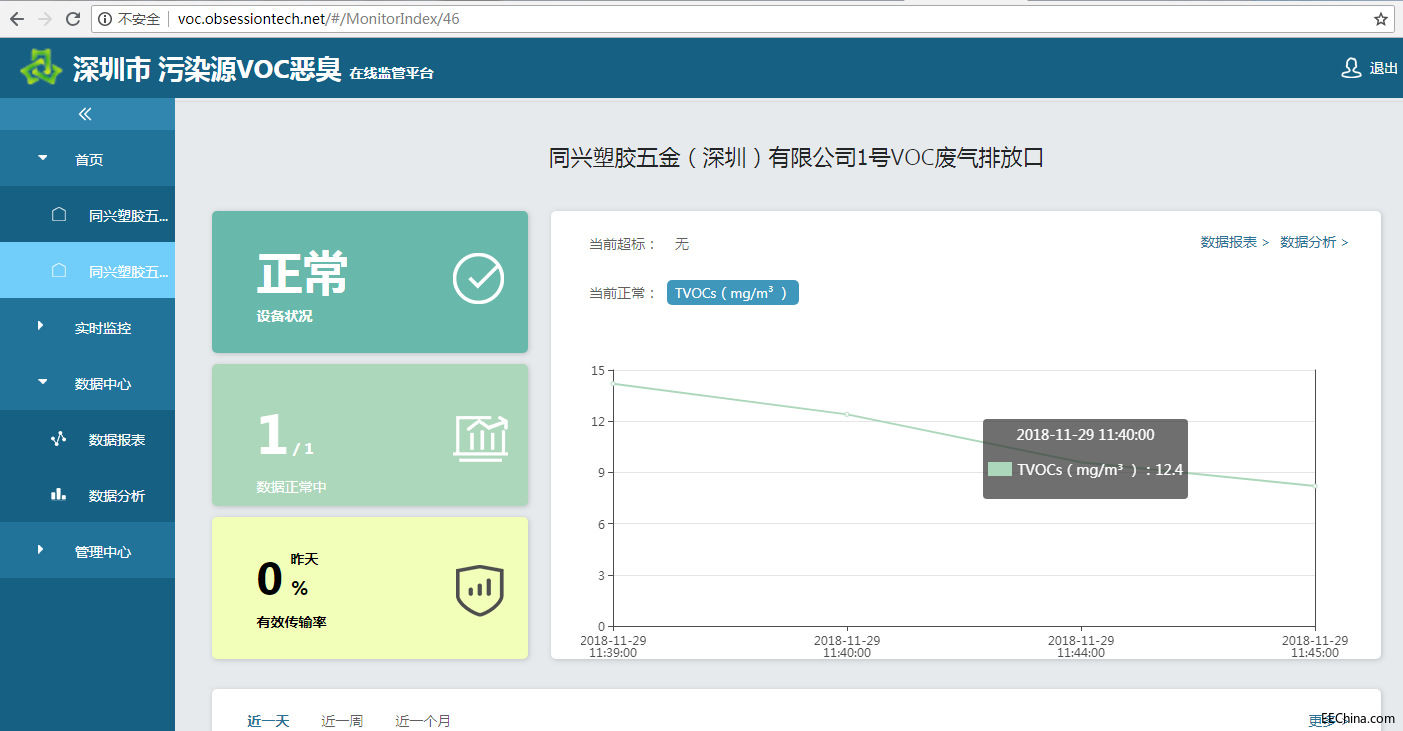Image resolution: width=1403 pixels, height=731 pixels.
Task: Switch to the 近一天 tab
Action: (x=268, y=721)
